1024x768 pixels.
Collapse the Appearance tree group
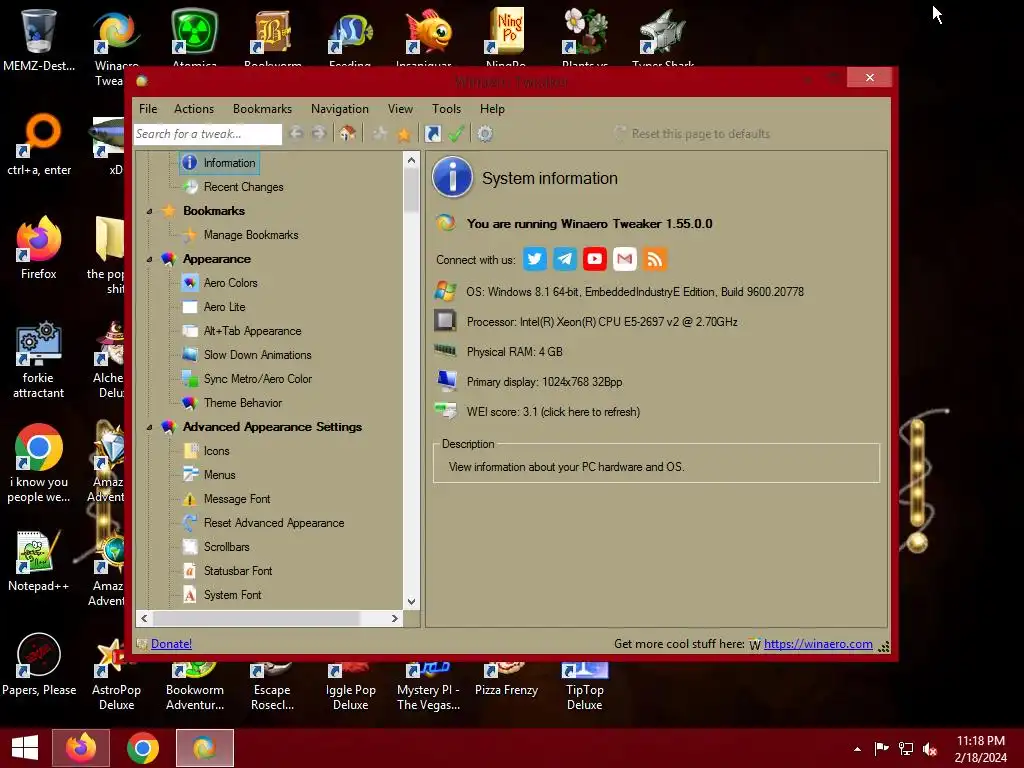[150, 259]
